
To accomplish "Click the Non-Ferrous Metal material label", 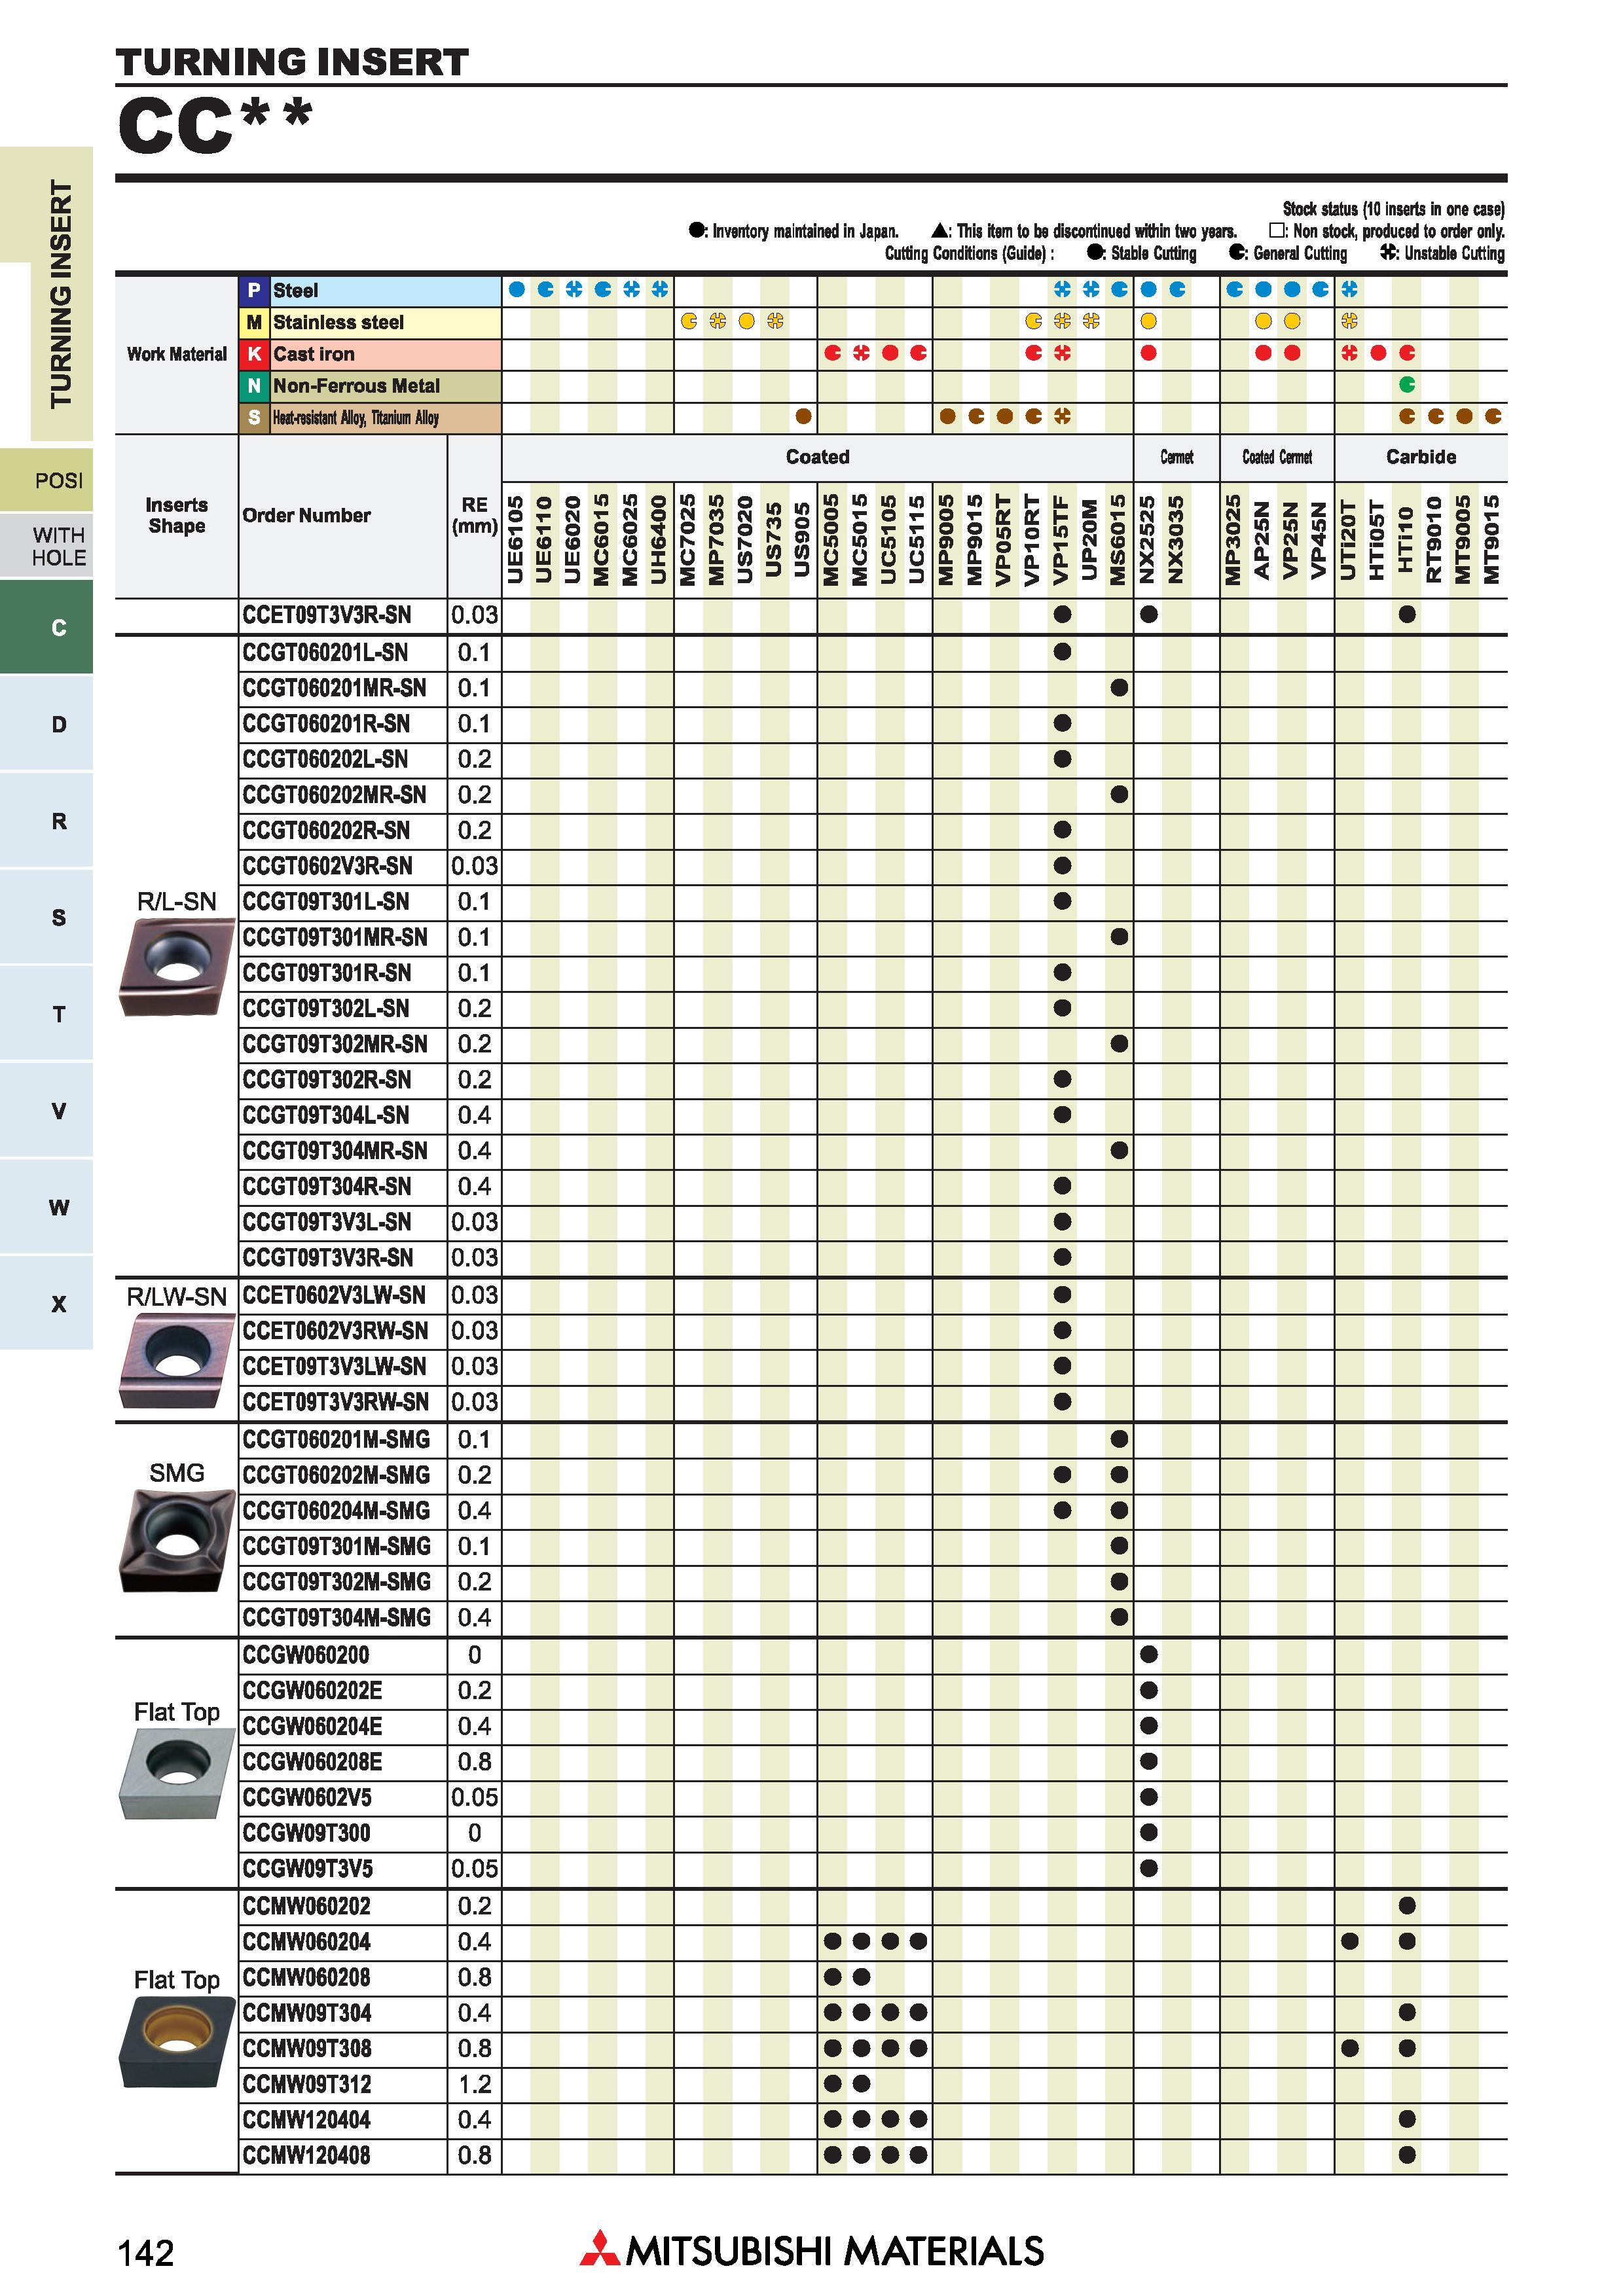I will coord(356,386).
